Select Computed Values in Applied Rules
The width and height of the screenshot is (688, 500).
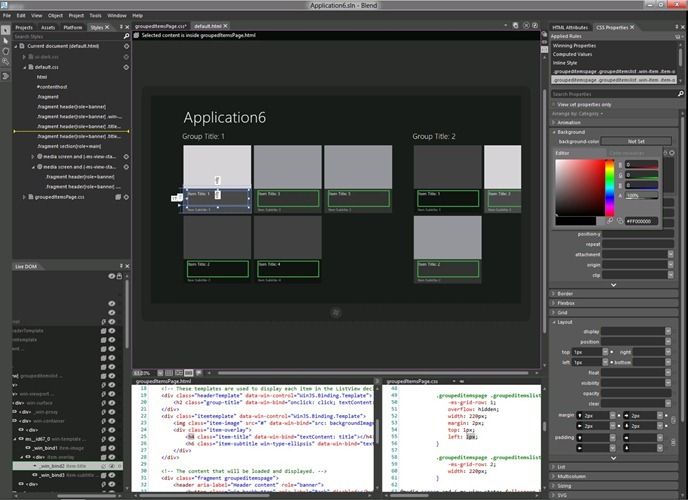click(x=574, y=56)
